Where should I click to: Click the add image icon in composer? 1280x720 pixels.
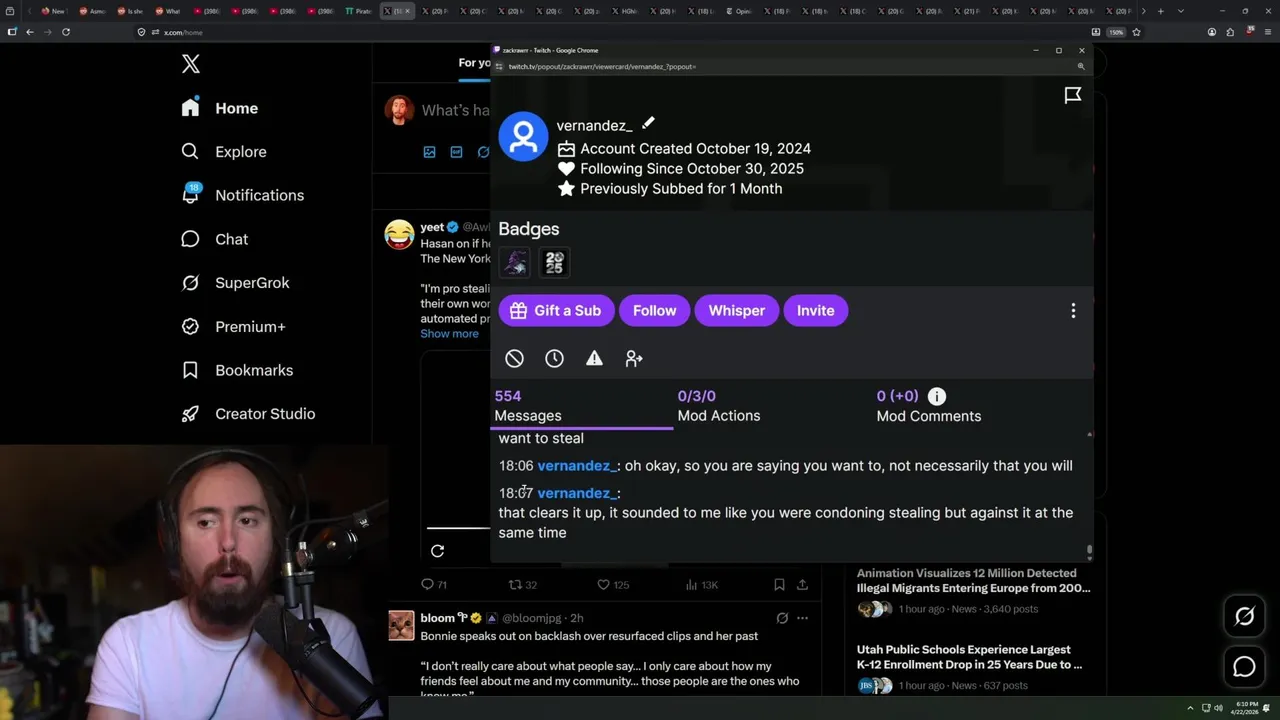coord(429,152)
